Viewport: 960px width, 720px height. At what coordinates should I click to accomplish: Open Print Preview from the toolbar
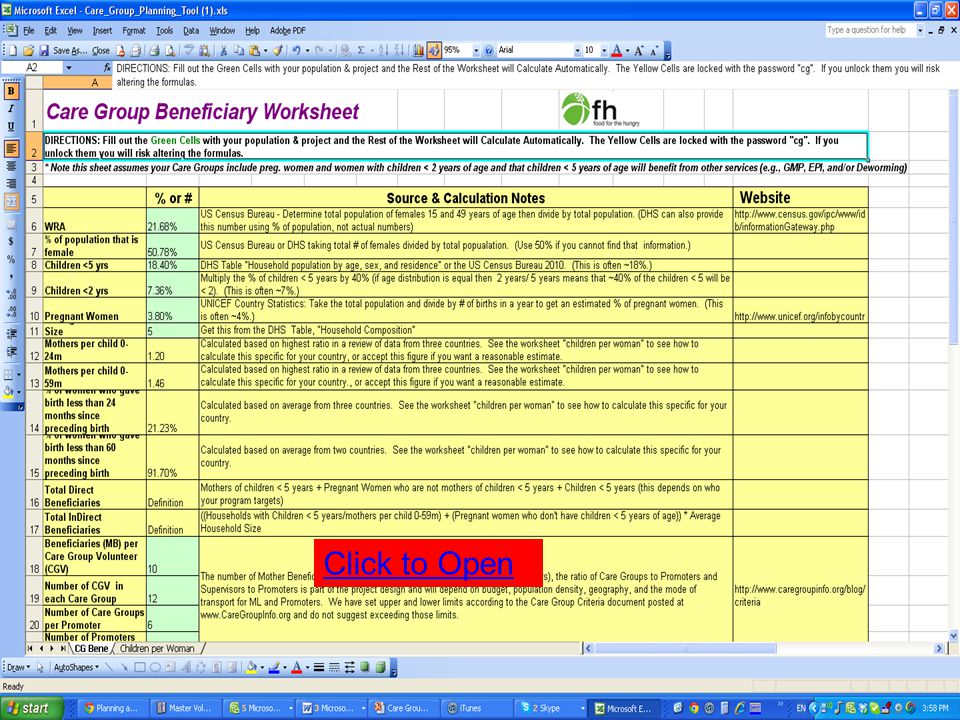click(170, 50)
